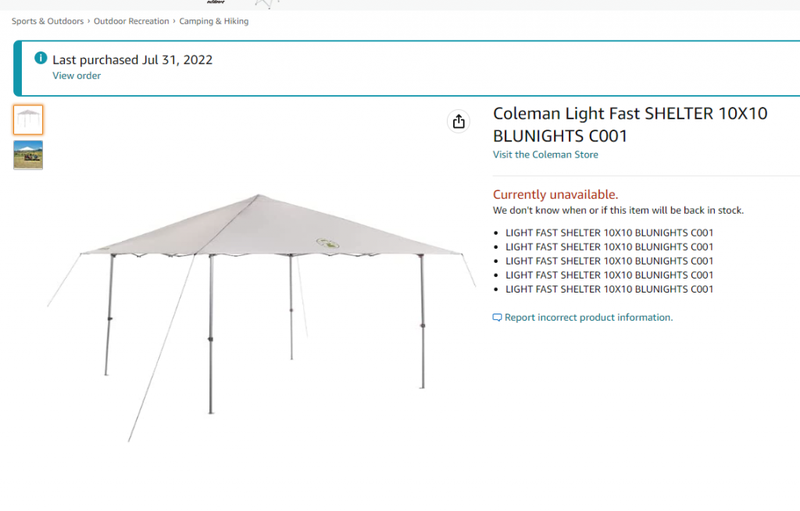Screen dimensions: 800x511
Task: Navigate to Camping & Hiking breadcrumb
Action: coord(214,21)
